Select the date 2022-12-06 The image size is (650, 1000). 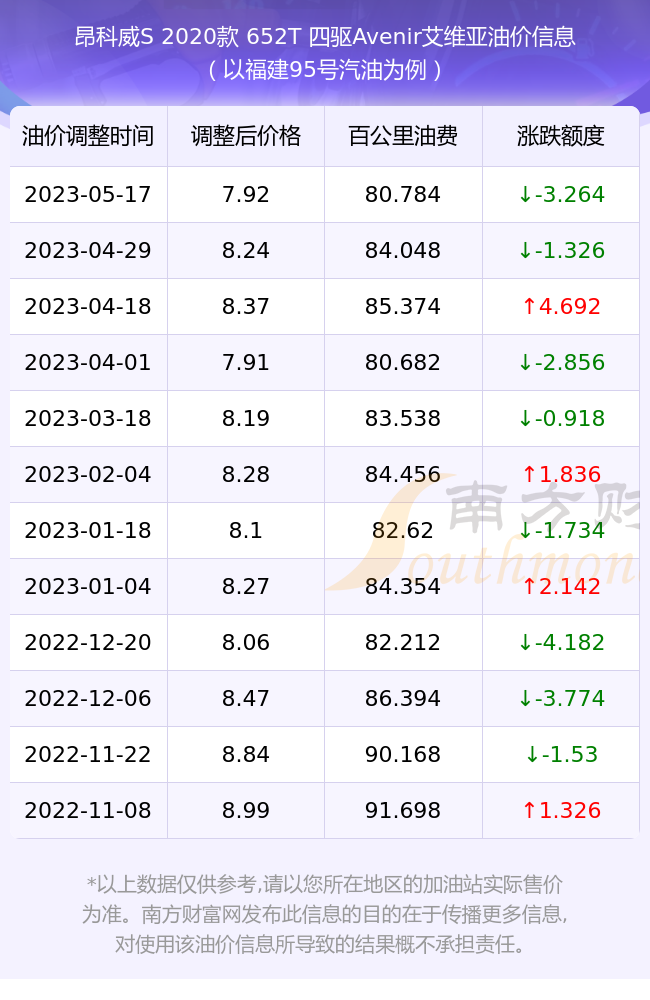pos(88,699)
